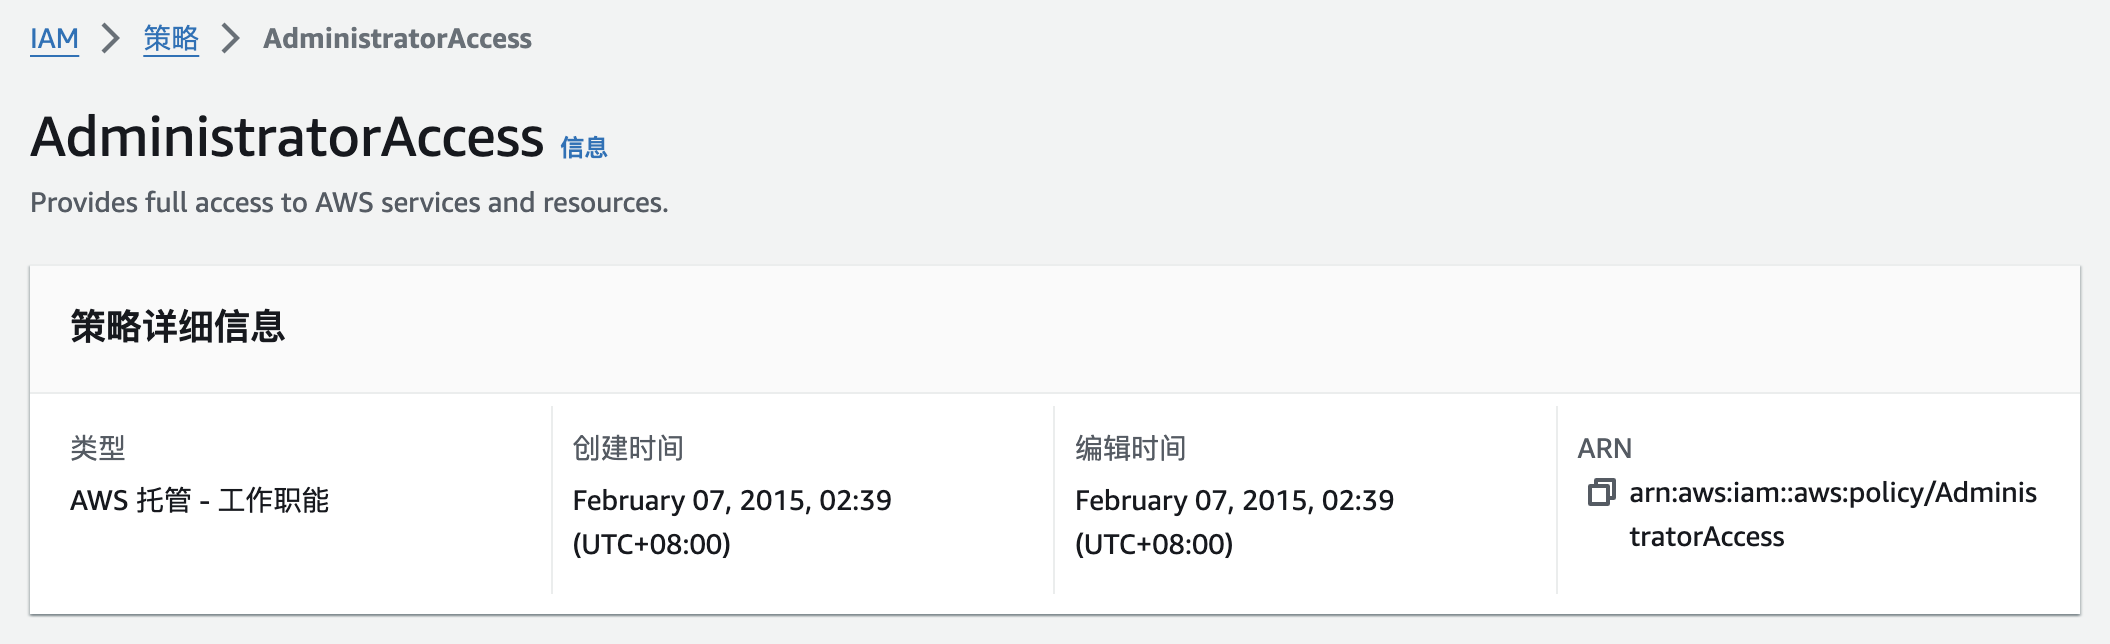
Task: Open the 信息 info link beside the title
Action: (584, 148)
